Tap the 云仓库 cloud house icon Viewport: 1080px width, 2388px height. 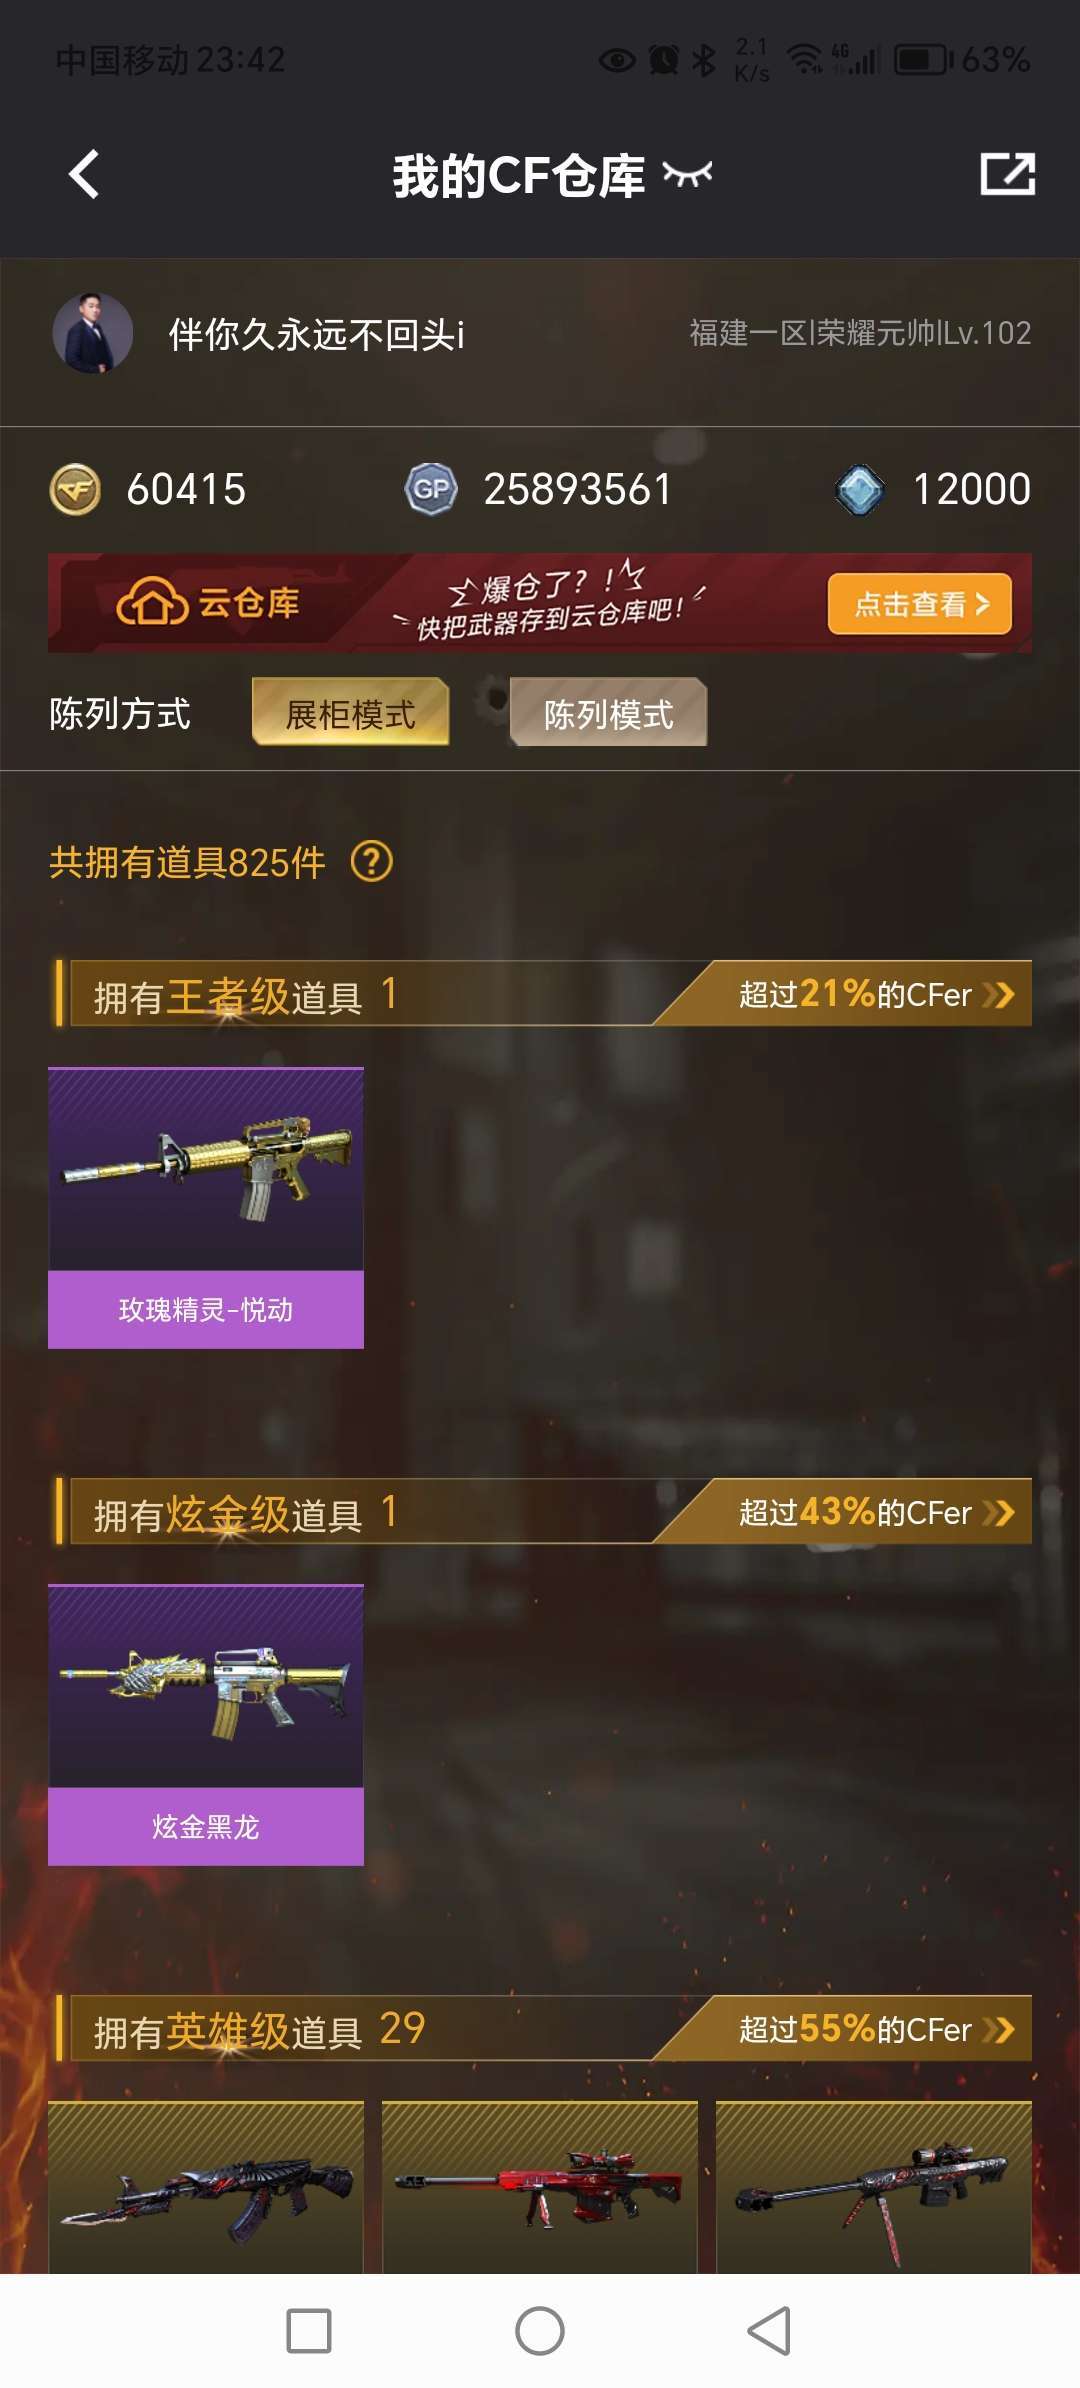[152, 602]
